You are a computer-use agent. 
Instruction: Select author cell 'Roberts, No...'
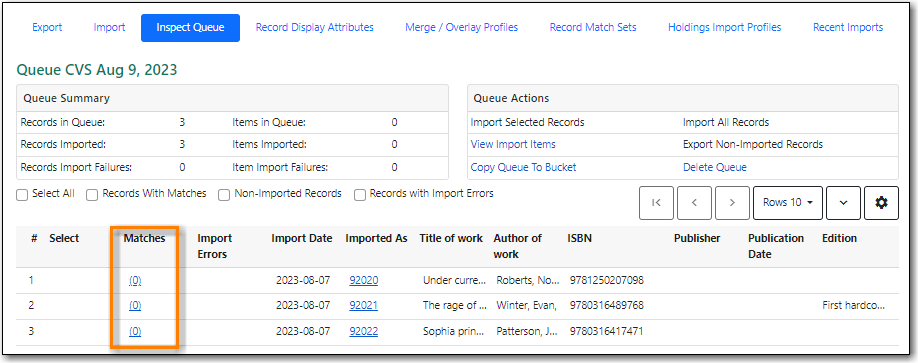pyautogui.click(x=528, y=280)
